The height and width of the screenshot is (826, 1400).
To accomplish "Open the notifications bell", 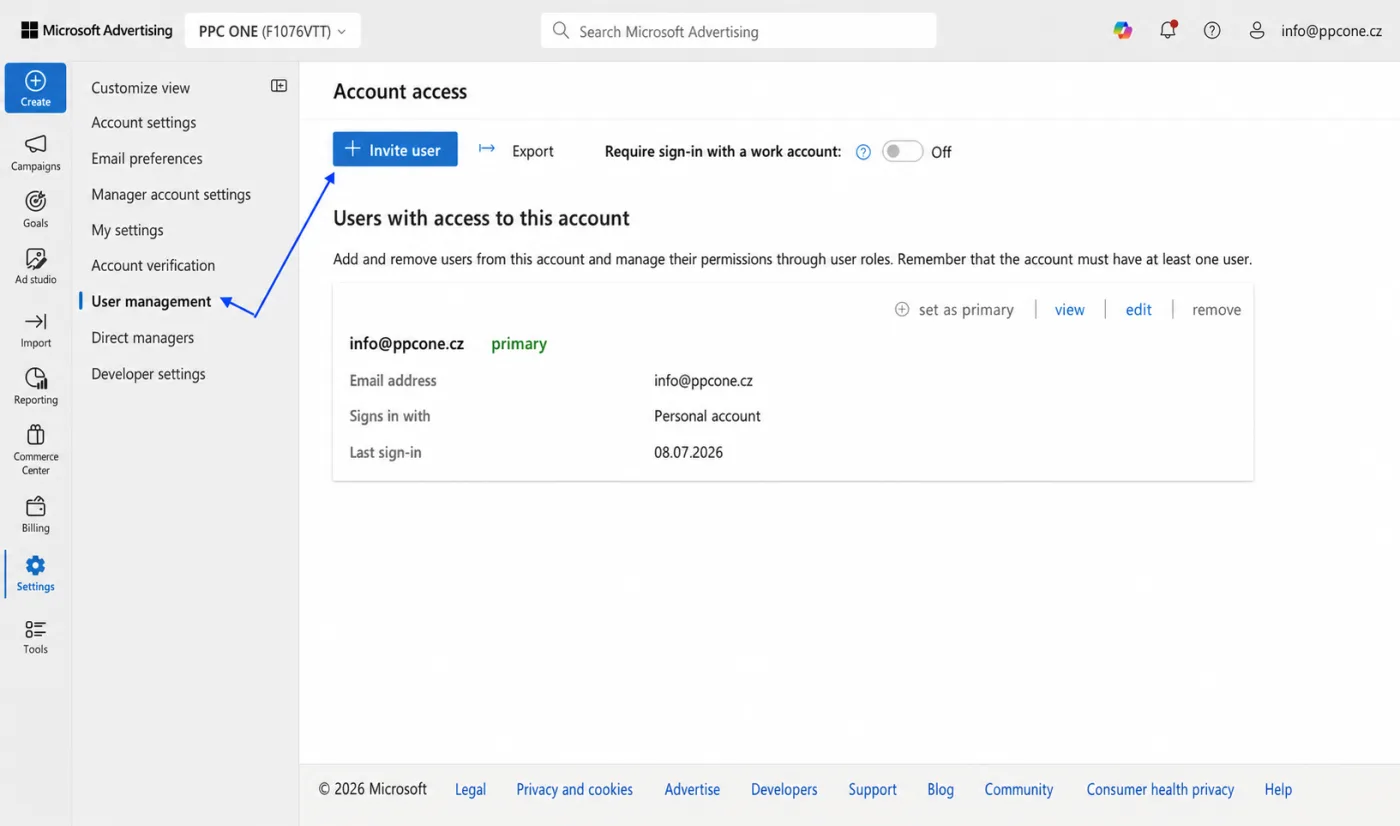I will (x=1167, y=31).
